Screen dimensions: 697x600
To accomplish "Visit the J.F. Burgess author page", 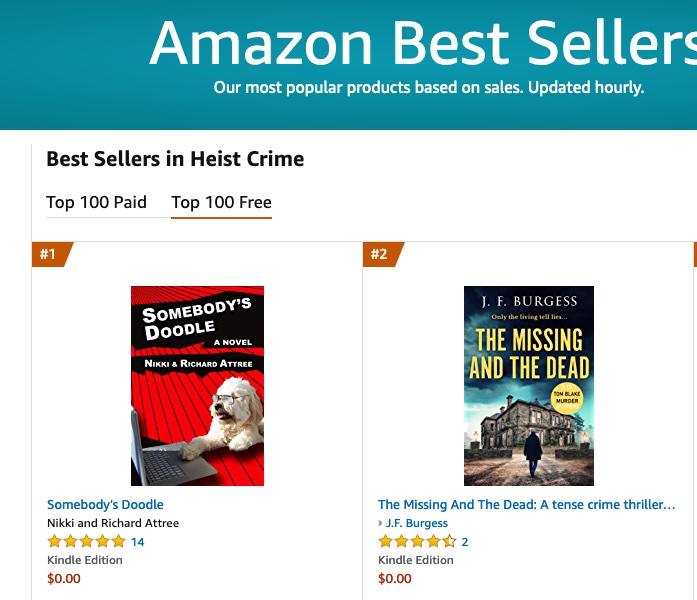I will (417, 523).
